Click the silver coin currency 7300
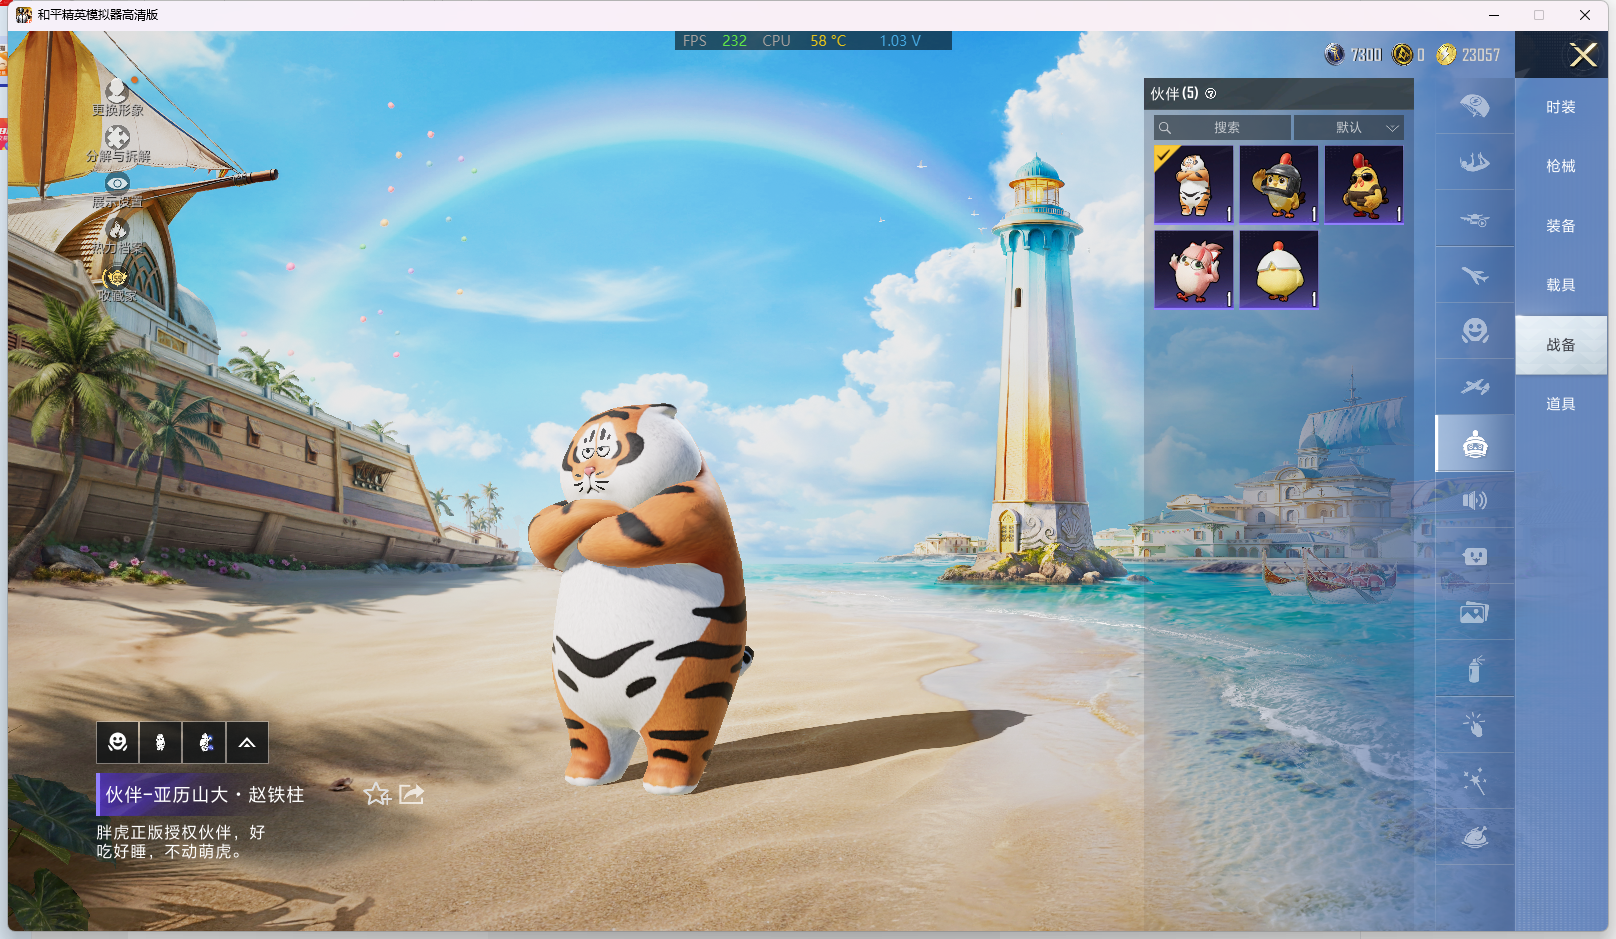Viewport: 1616px width, 939px height. [1353, 55]
